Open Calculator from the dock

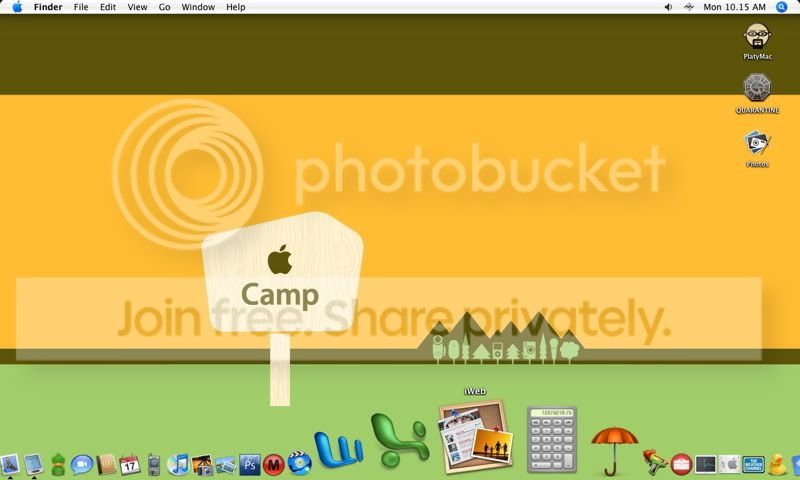[x=552, y=439]
